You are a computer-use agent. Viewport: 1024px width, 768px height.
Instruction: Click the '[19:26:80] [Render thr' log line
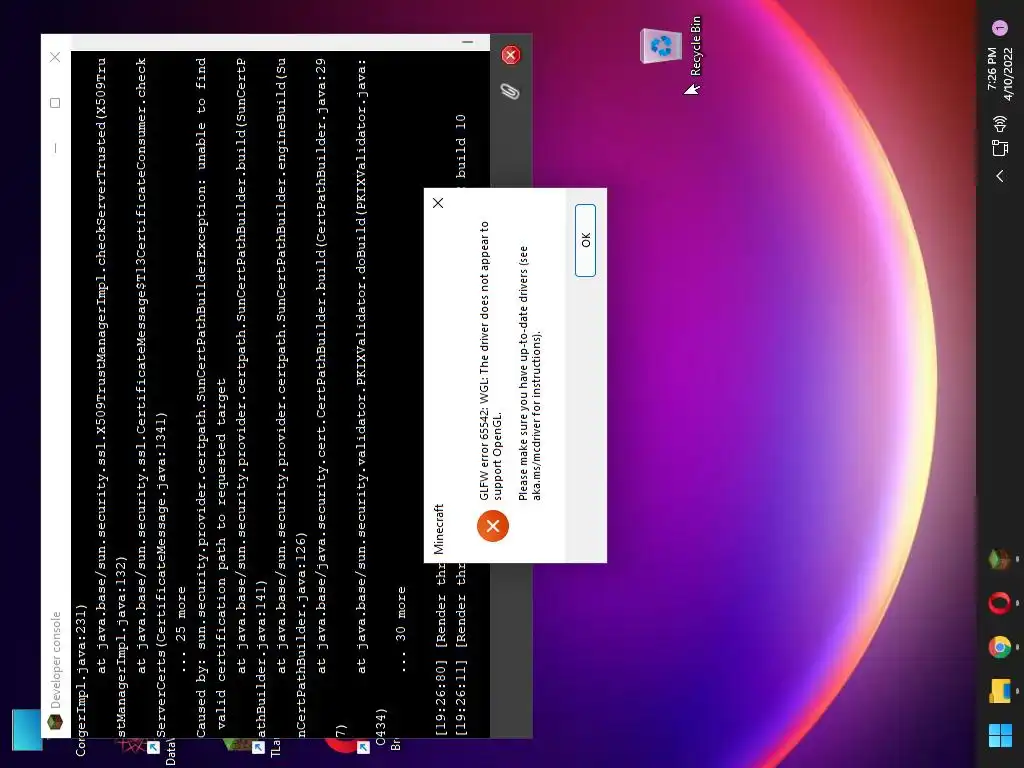tap(441, 650)
